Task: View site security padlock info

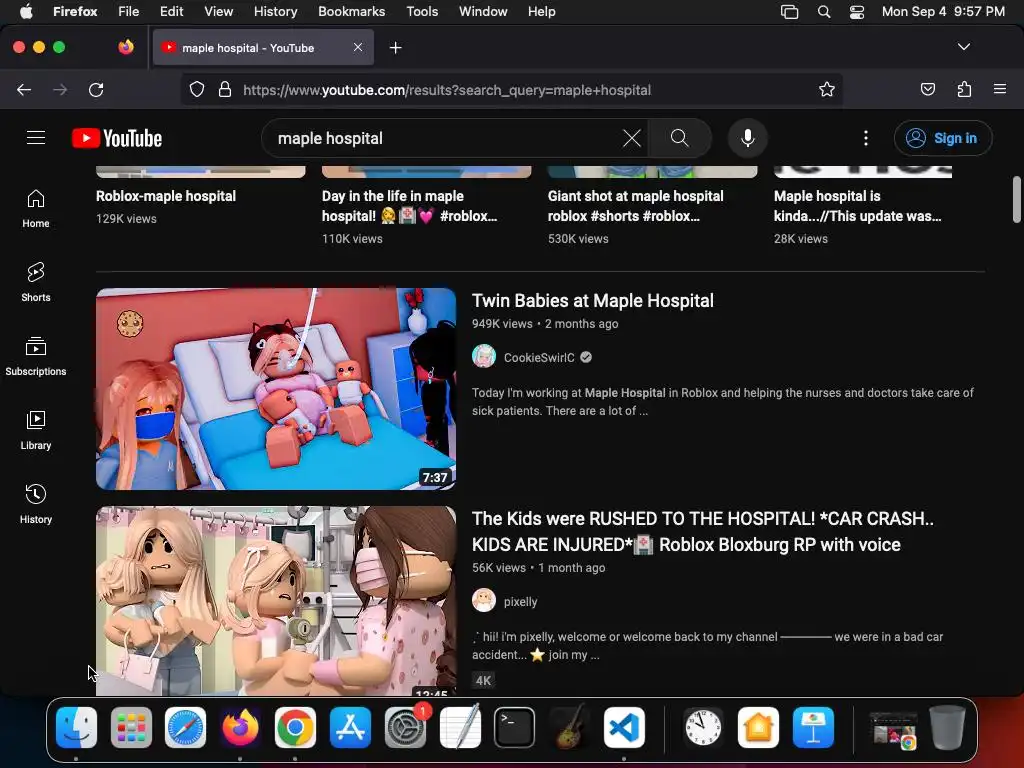Action: 225,89
